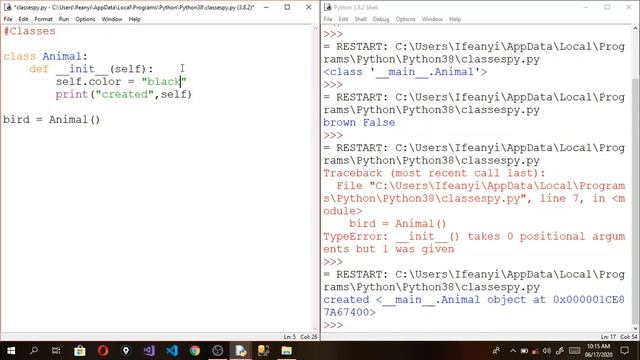
Task: Click last empty '>>>' prompt in Shell
Action: click(x=333, y=325)
